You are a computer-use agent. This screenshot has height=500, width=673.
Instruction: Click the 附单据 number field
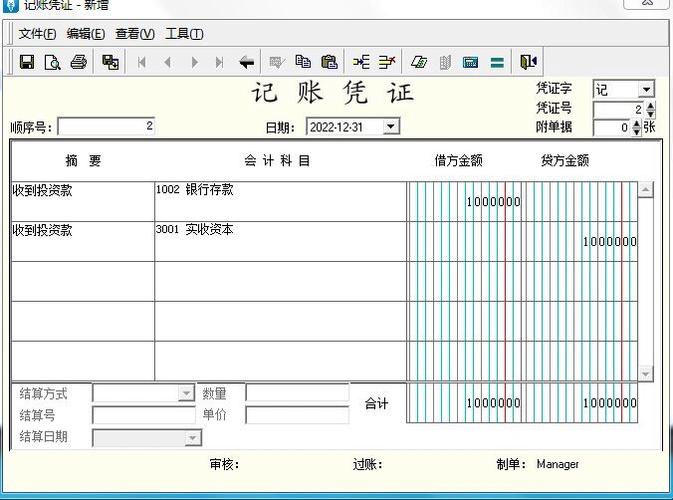tap(612, 127)
